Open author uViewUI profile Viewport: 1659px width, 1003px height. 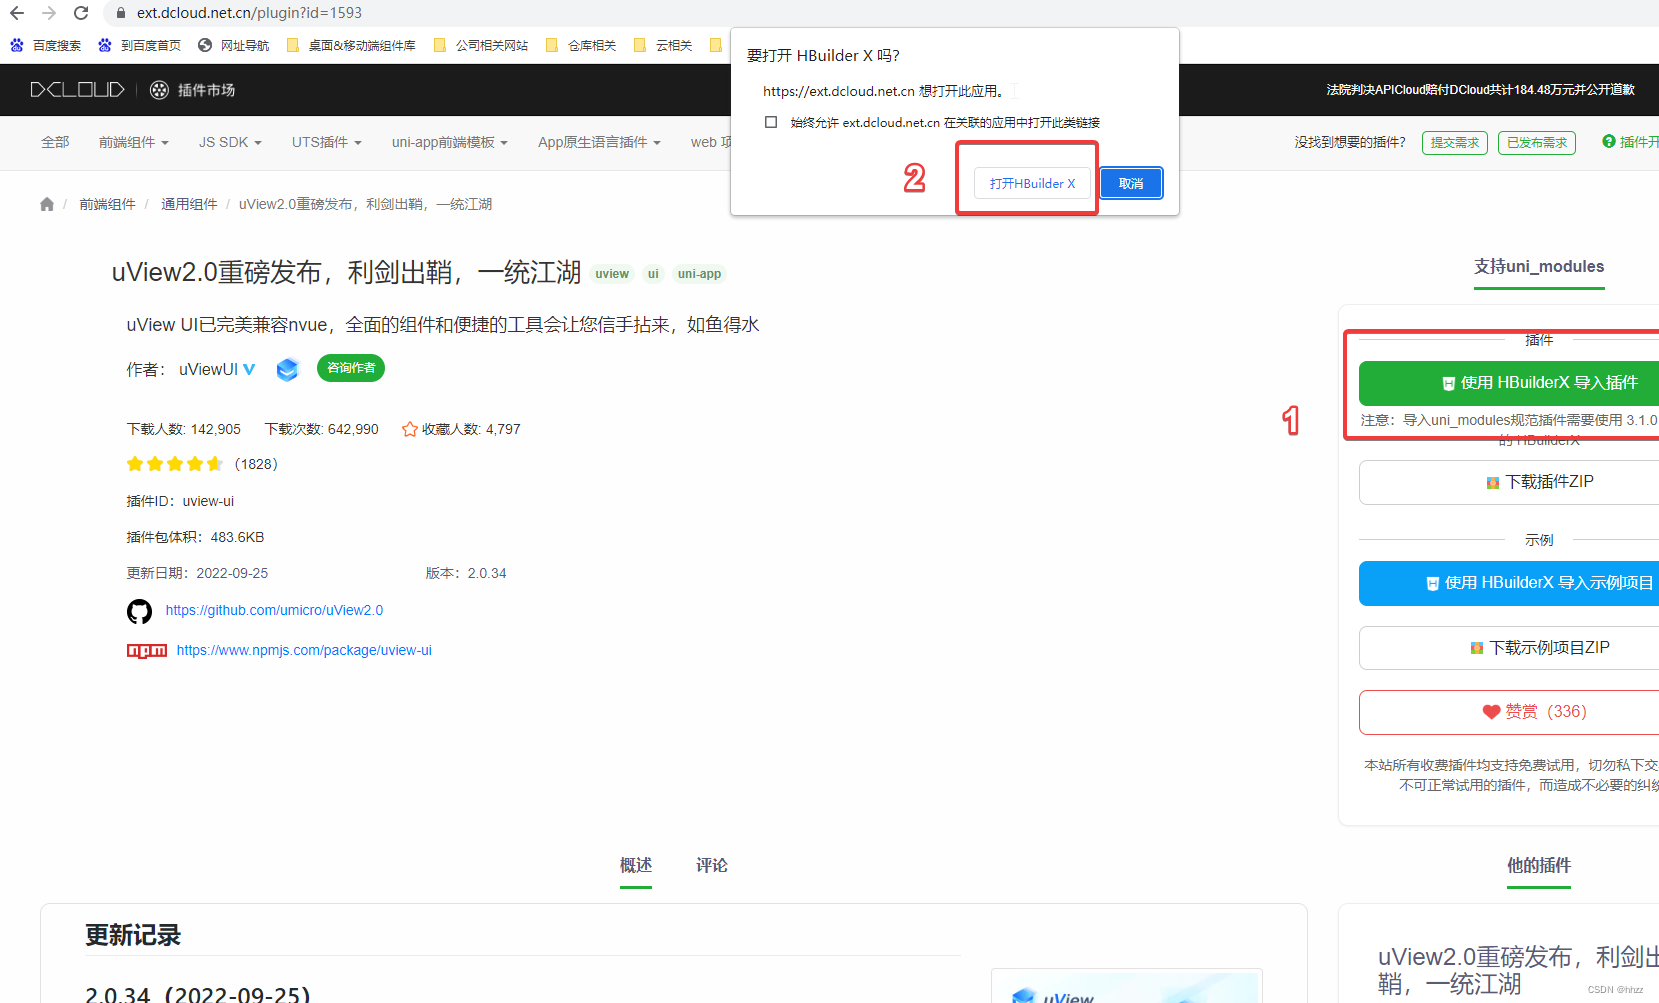pyautogui.click(x=208, y=369)
